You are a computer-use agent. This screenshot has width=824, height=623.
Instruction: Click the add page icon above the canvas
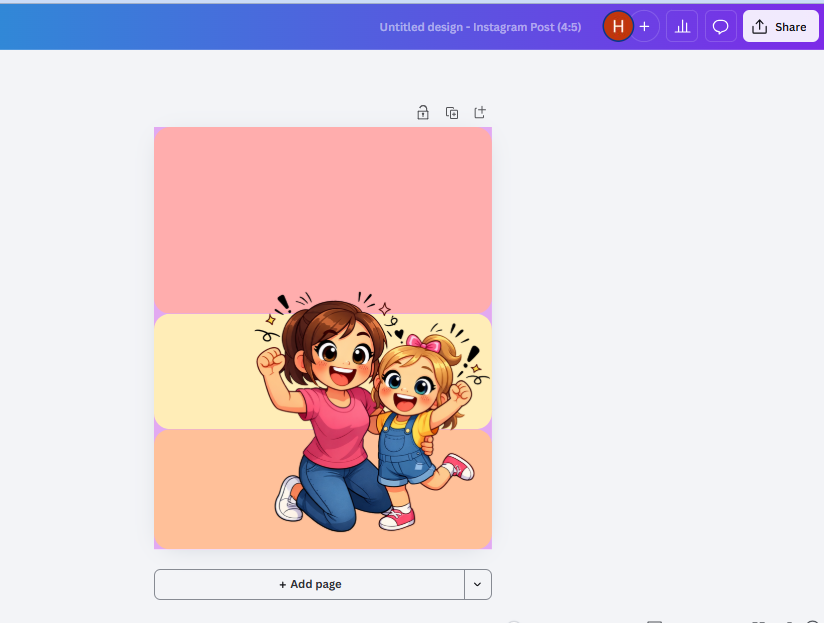pos(480,113)
